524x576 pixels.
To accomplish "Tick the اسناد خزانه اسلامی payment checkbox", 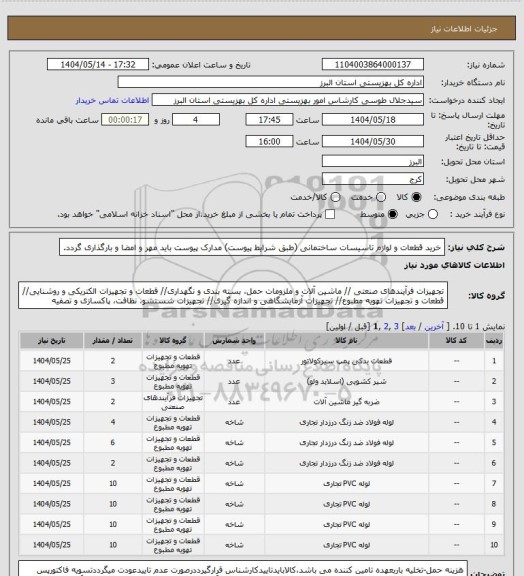I will click(330, 214).
